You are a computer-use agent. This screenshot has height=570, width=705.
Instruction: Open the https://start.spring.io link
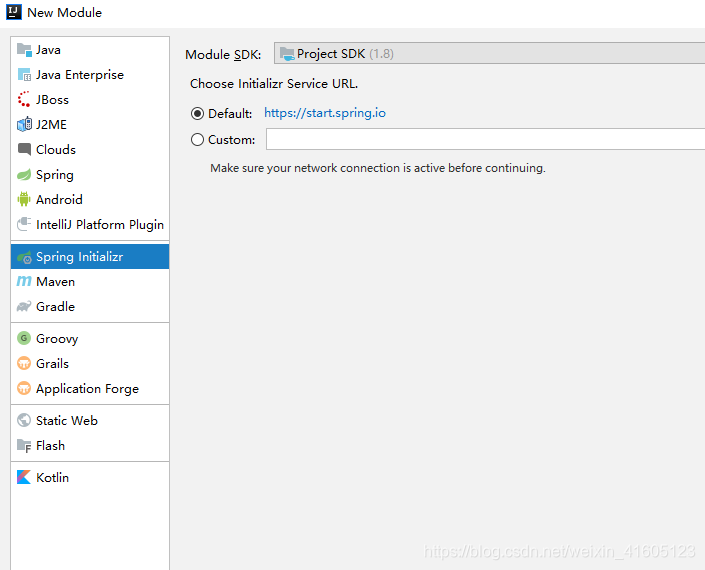(325, 113)
